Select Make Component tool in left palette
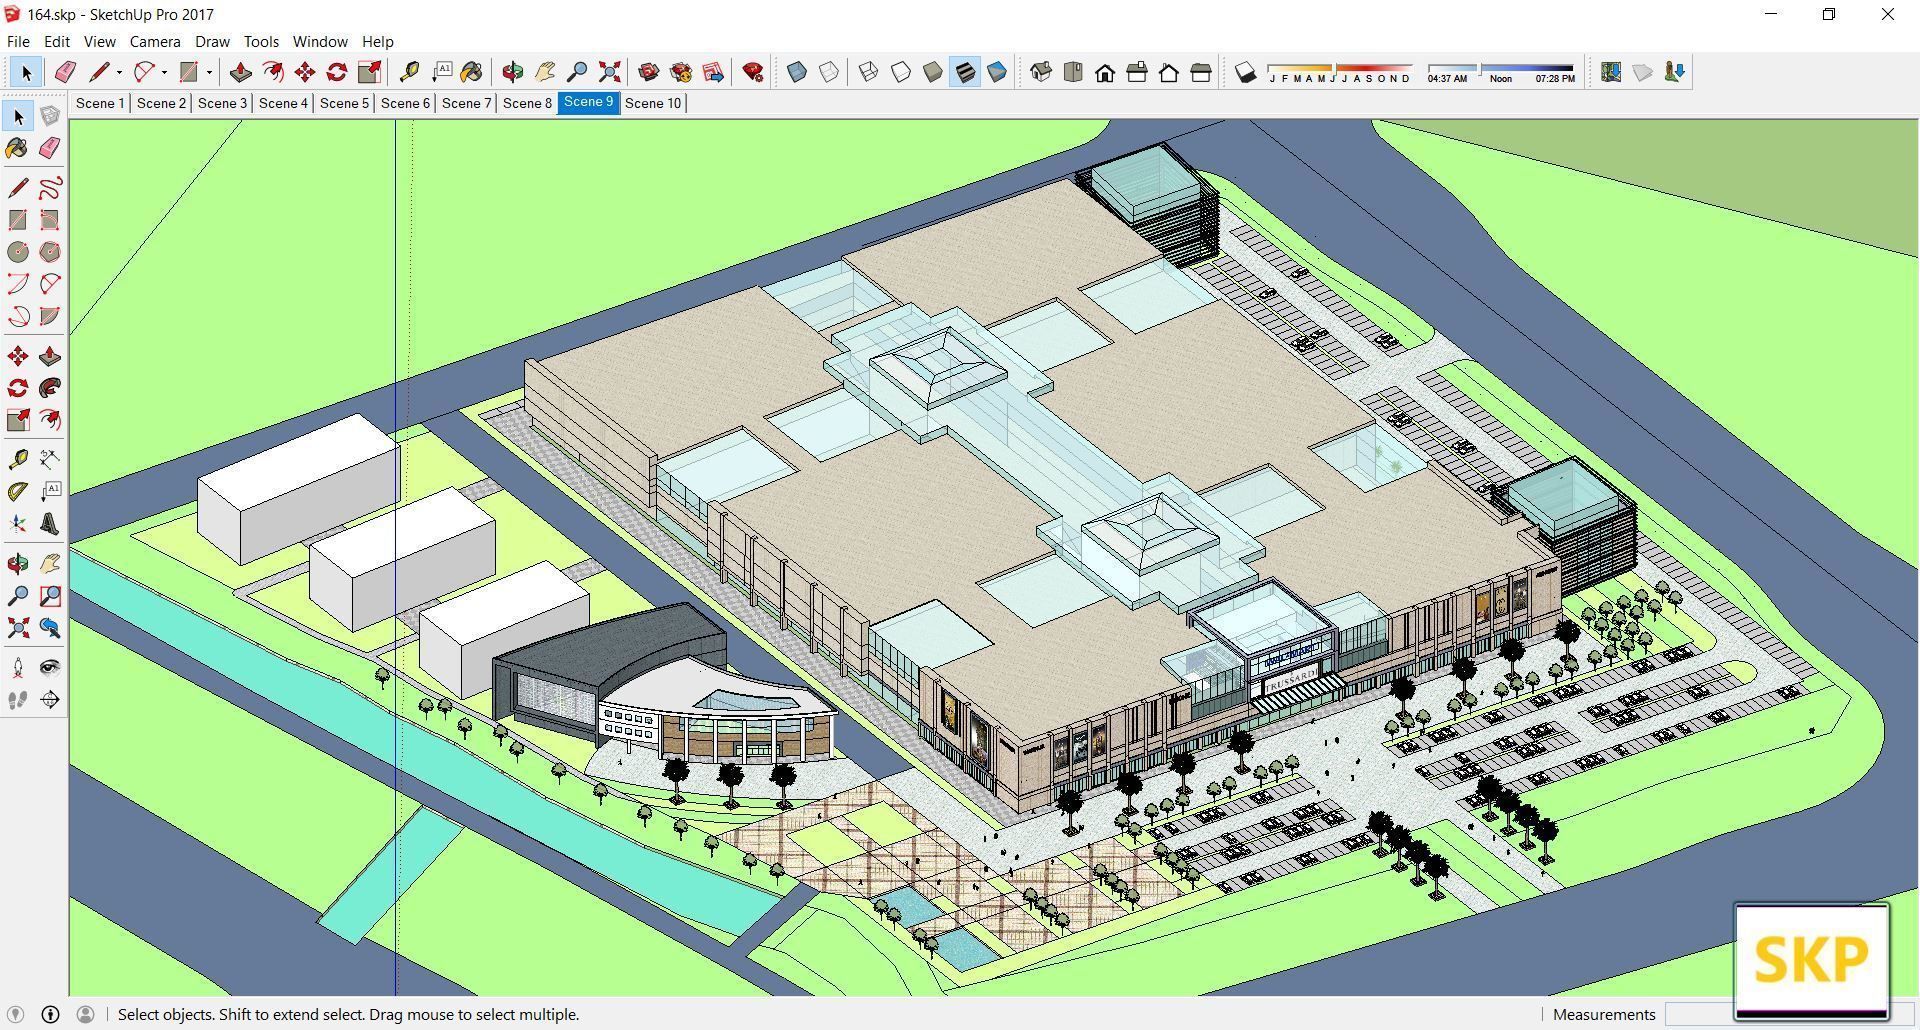Image resolution: width=1920 pixels, height=1030 pixels. coord(50,117)
